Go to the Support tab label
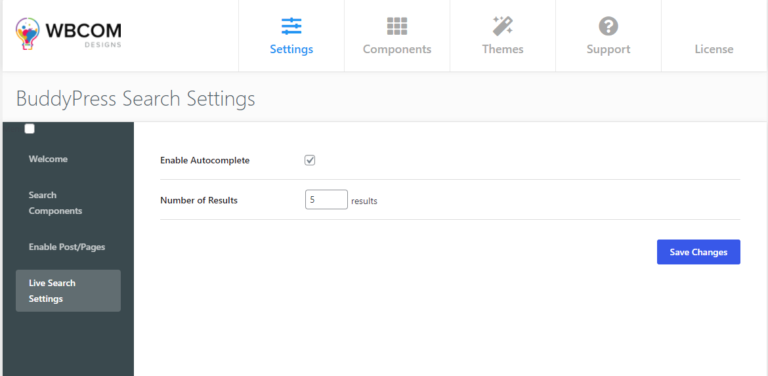 (608, 49)
